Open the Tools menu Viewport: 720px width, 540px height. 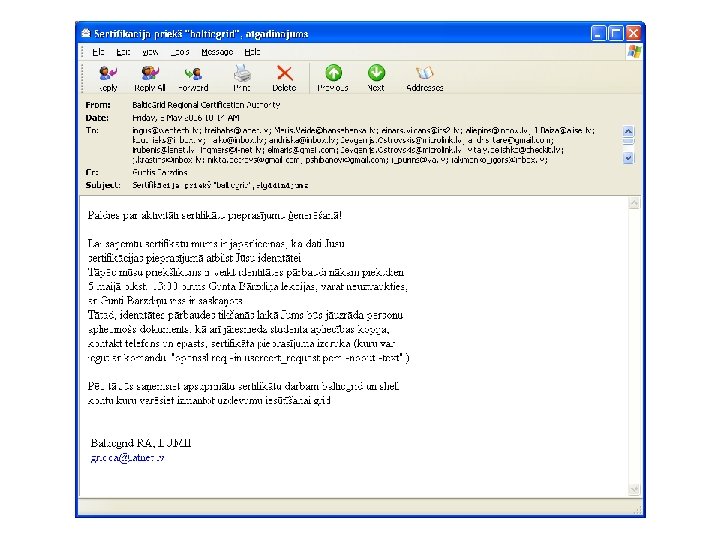pyautogui.click(x=180, y=52)
